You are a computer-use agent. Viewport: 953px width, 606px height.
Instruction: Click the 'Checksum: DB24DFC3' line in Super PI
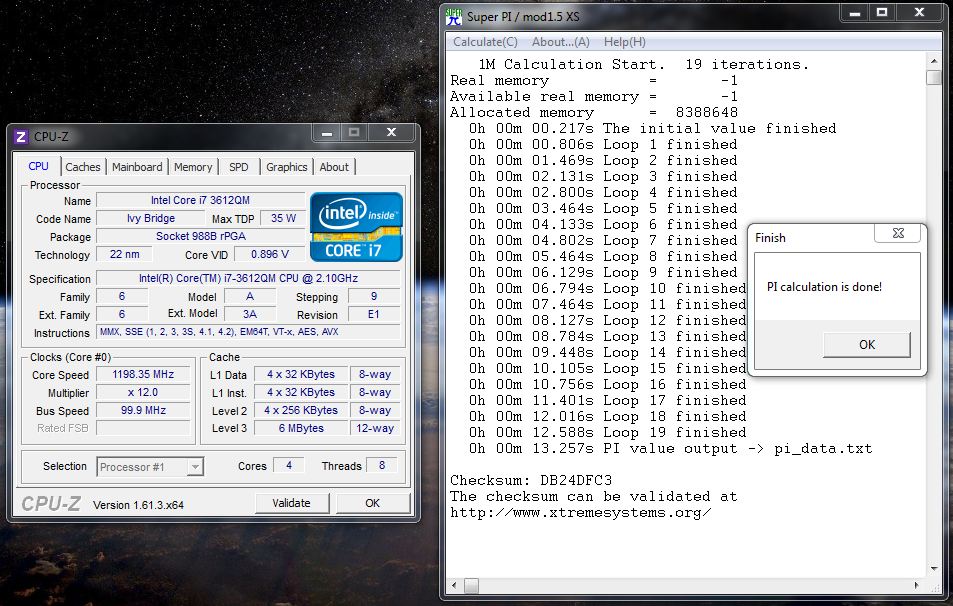(x=531, y=480)
